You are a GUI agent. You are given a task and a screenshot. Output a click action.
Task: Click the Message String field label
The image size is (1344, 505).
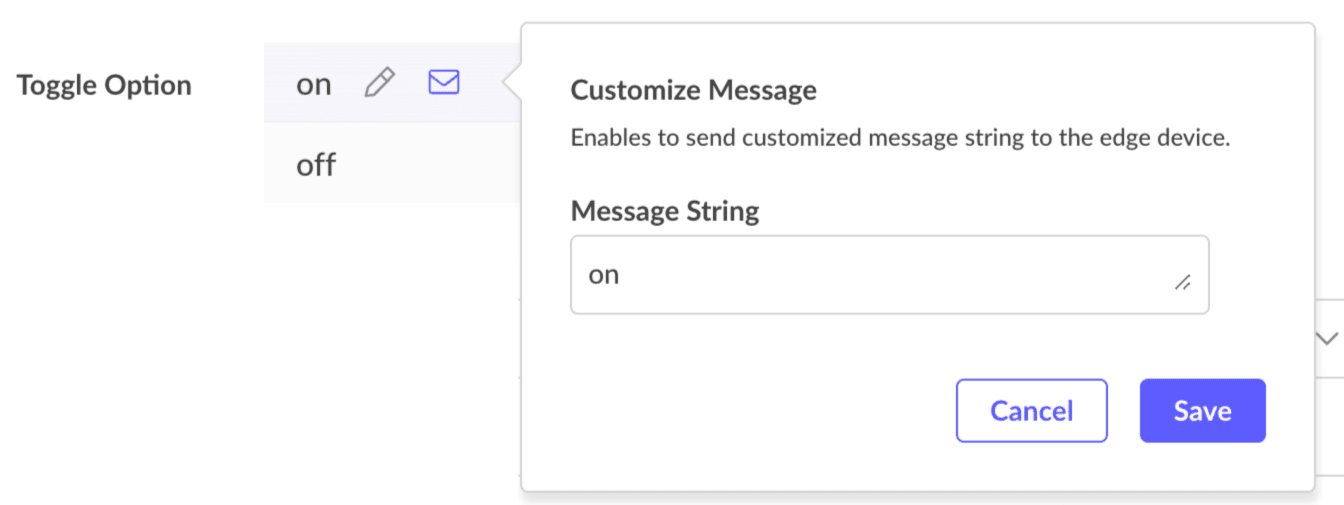[664, 211]
